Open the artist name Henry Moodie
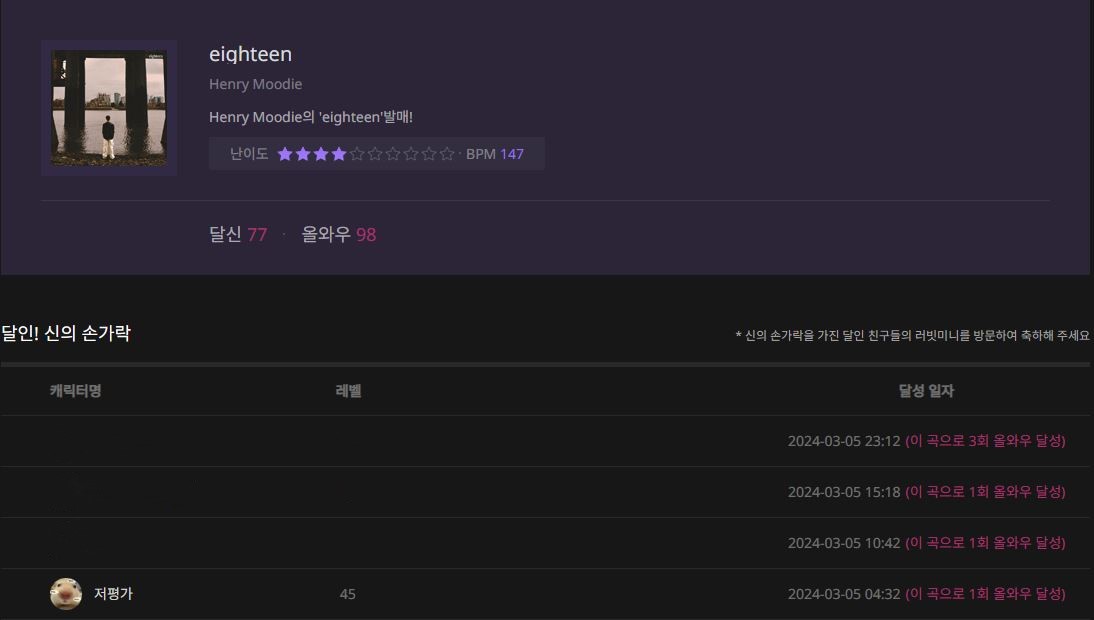Viewport: 1094px width, 620px height. point(255,84)
